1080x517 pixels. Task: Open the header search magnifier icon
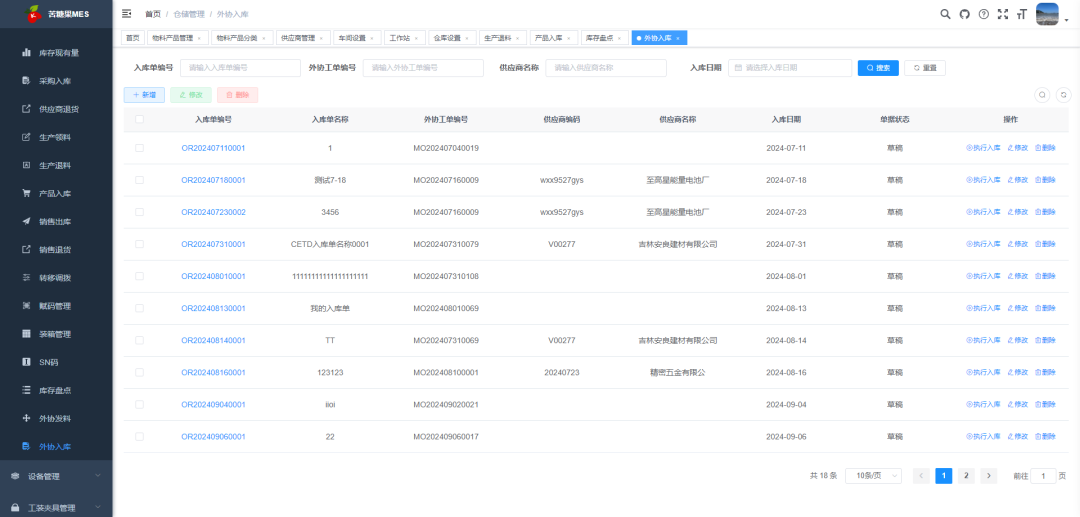pos(946,14)
